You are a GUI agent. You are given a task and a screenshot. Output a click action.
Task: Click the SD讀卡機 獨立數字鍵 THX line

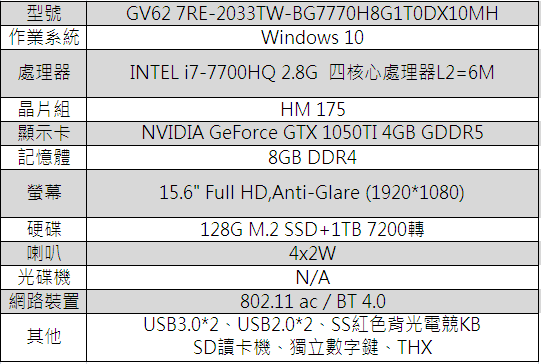[312, 347]
